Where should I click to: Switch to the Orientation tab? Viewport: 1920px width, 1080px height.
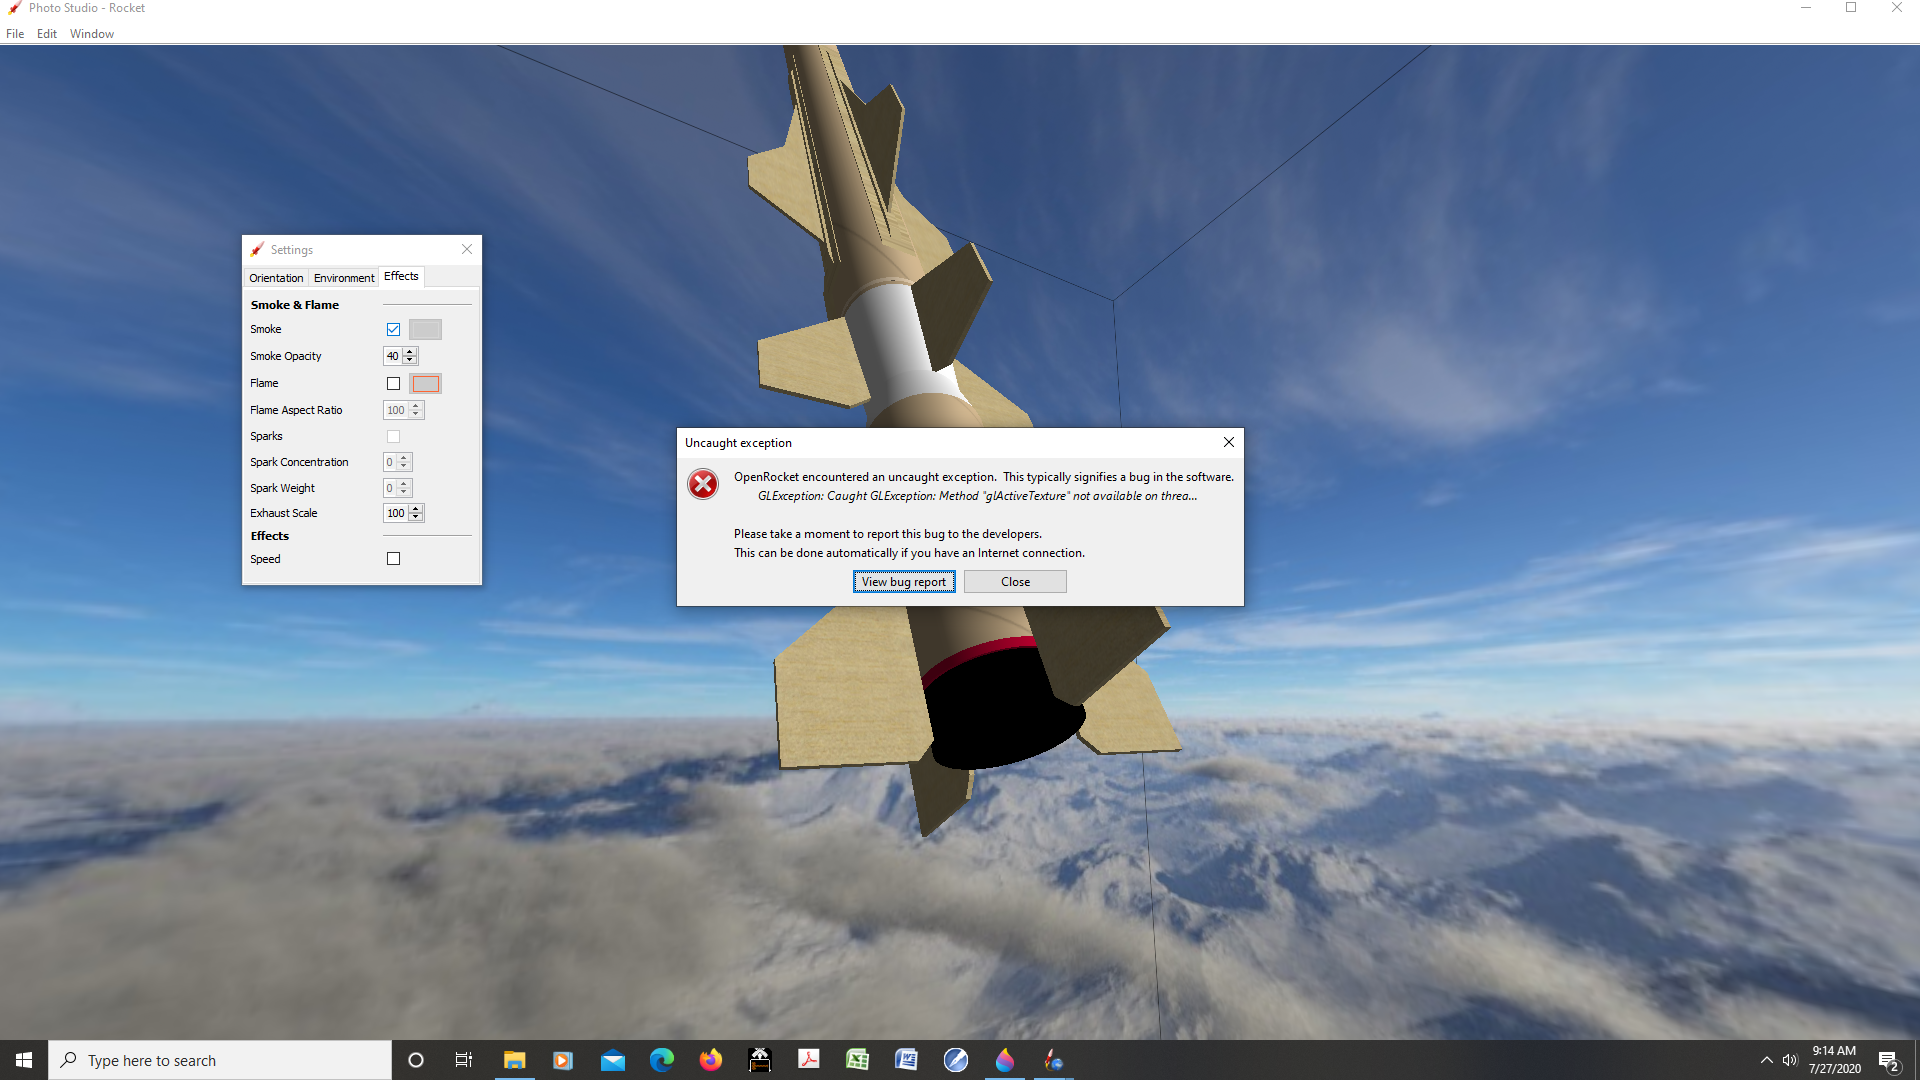tap(275, 277)
